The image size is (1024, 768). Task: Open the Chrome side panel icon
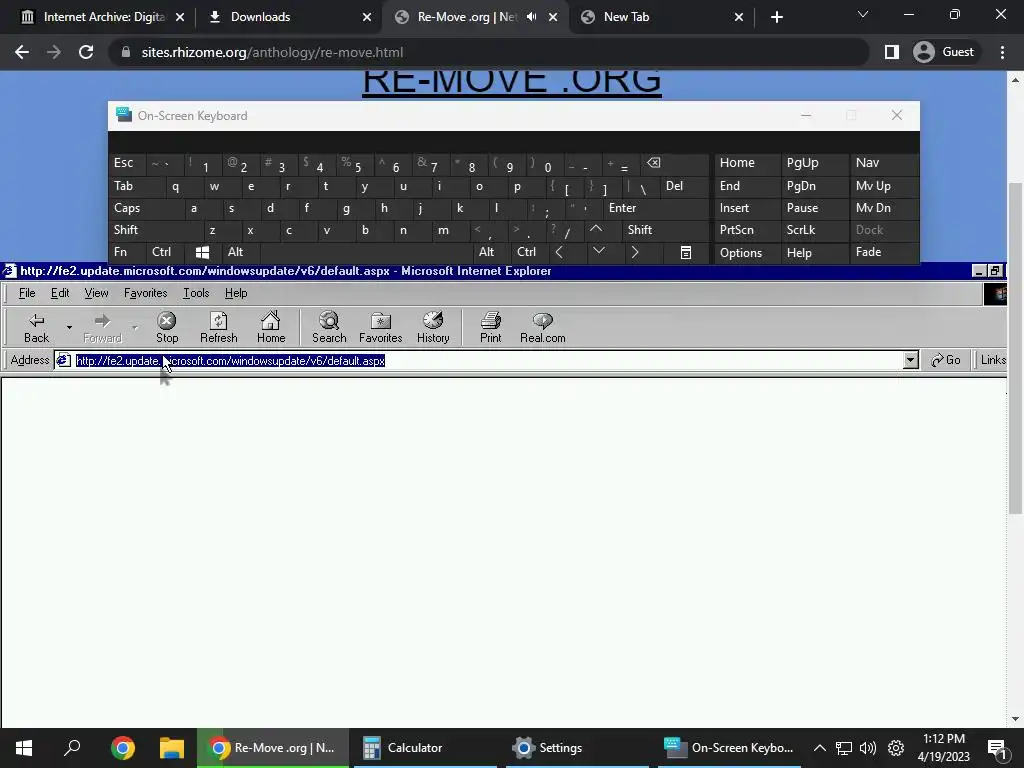pos(891,52)
